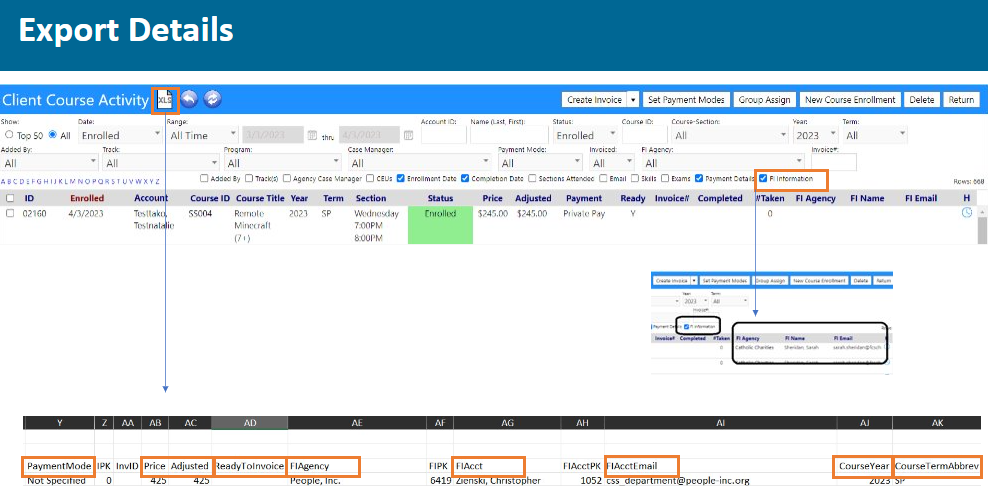Viewport: 988px width, 496px height.
Task: Click the circular refresh icon
Action: point(213,99)
